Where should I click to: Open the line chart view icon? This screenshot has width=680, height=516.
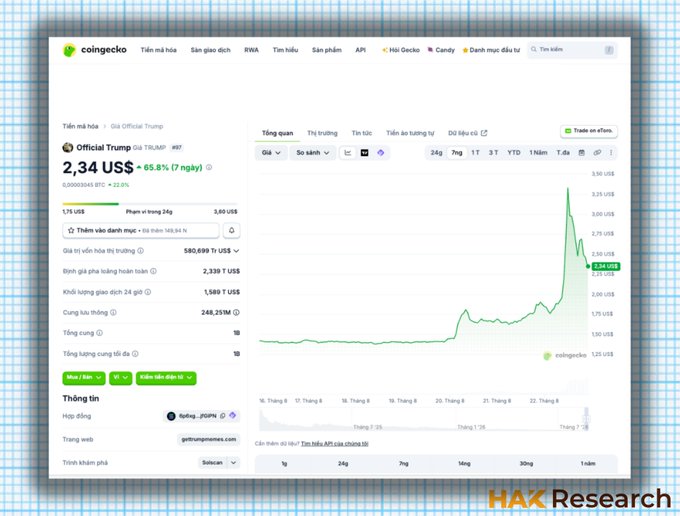[x=348, y=153]
